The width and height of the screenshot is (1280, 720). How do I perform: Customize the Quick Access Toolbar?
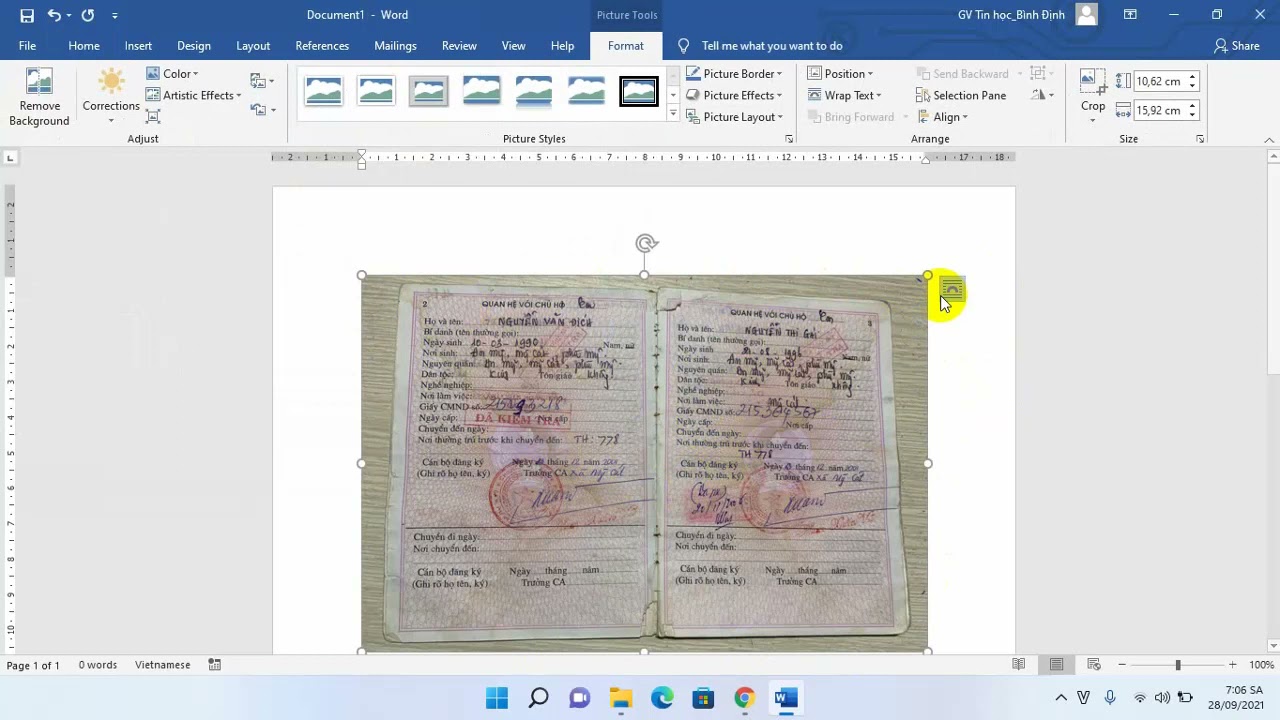[114, 15]
